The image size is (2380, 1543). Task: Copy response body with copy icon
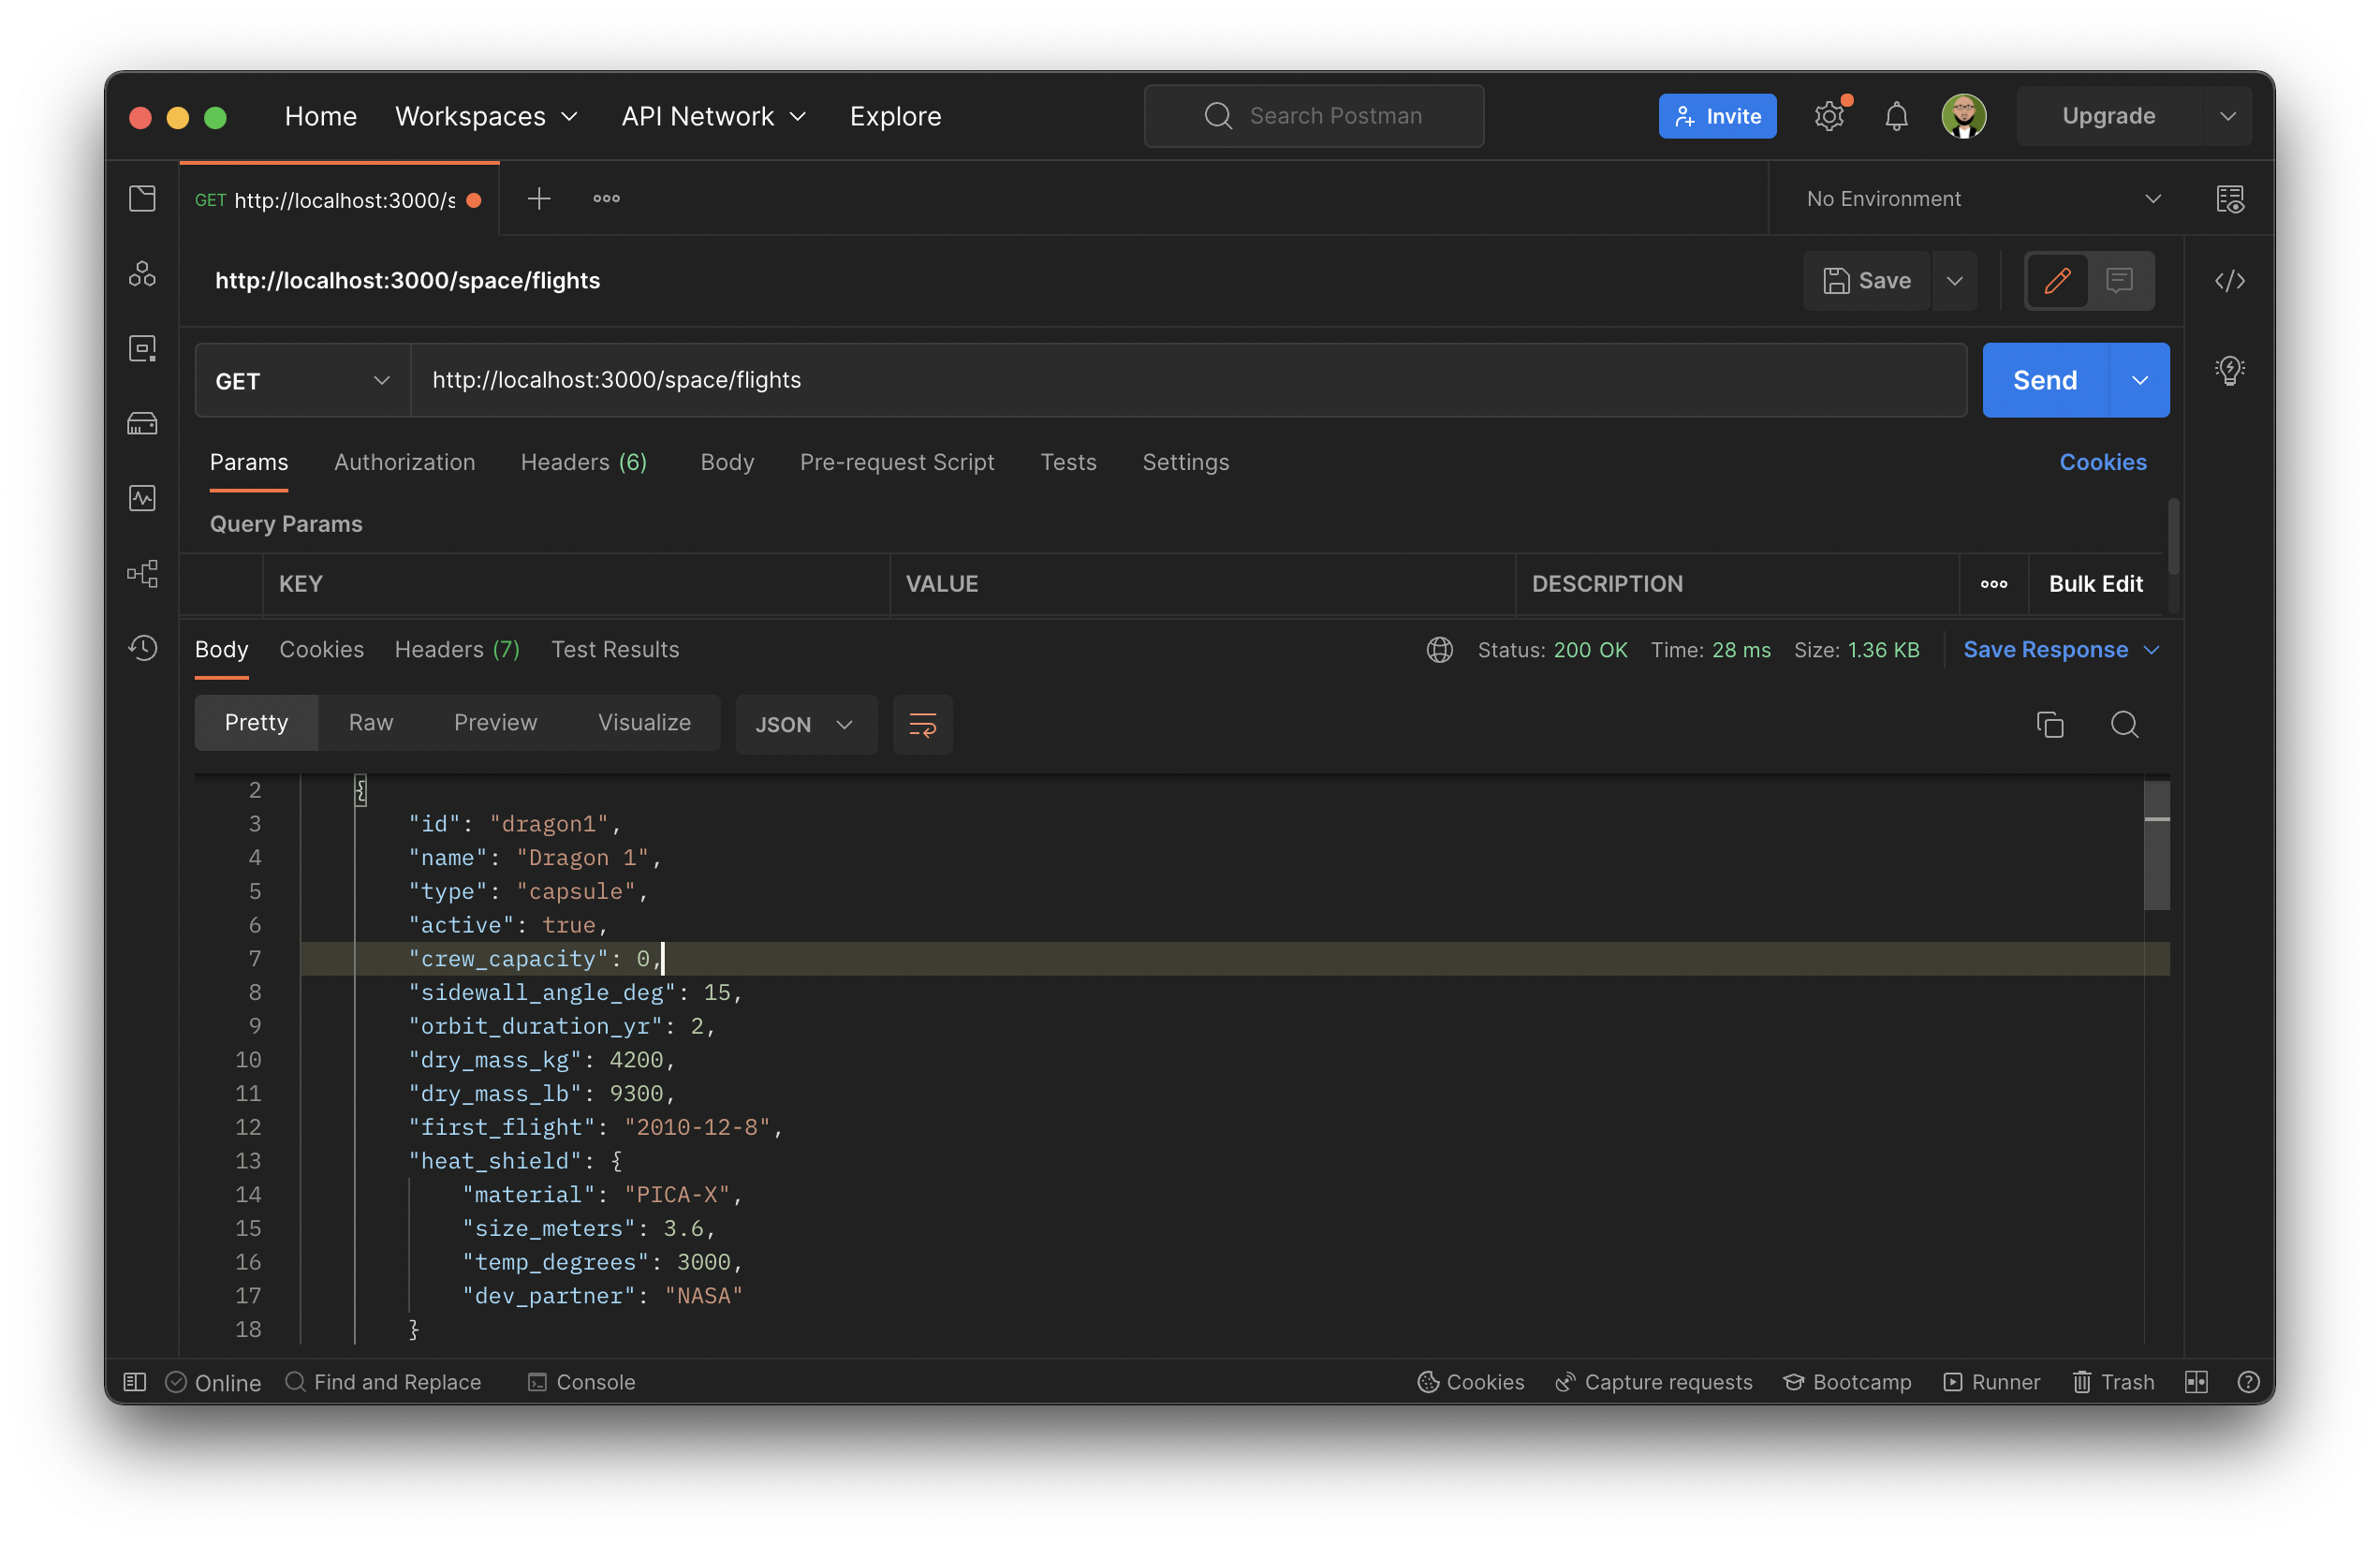tap(2049, 724)
